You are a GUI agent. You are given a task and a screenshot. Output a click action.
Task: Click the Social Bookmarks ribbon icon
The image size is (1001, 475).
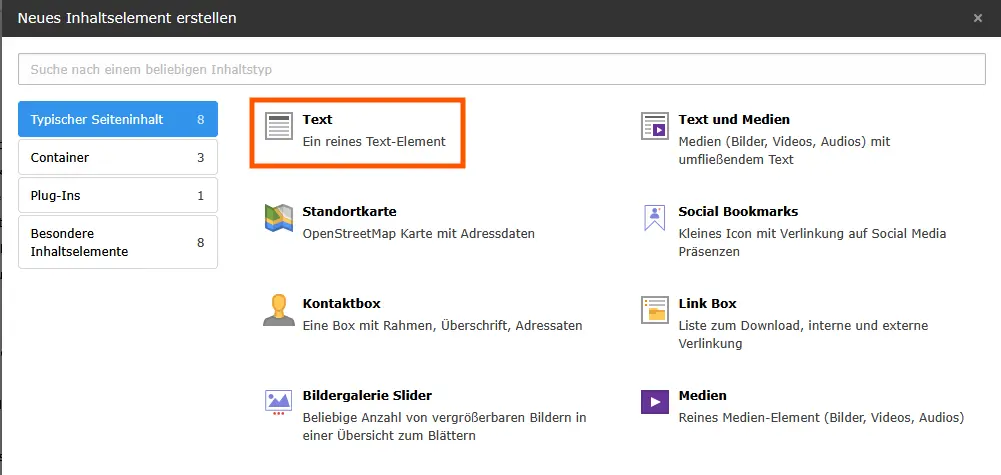coord(655,218)
